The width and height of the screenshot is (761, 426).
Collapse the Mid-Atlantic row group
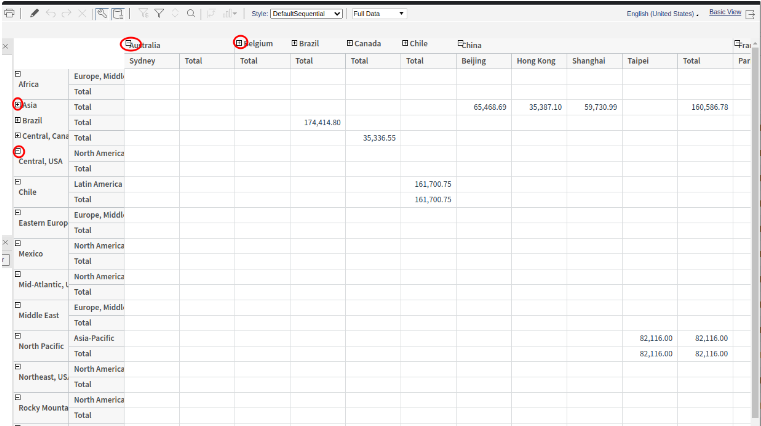click(18, 274)
